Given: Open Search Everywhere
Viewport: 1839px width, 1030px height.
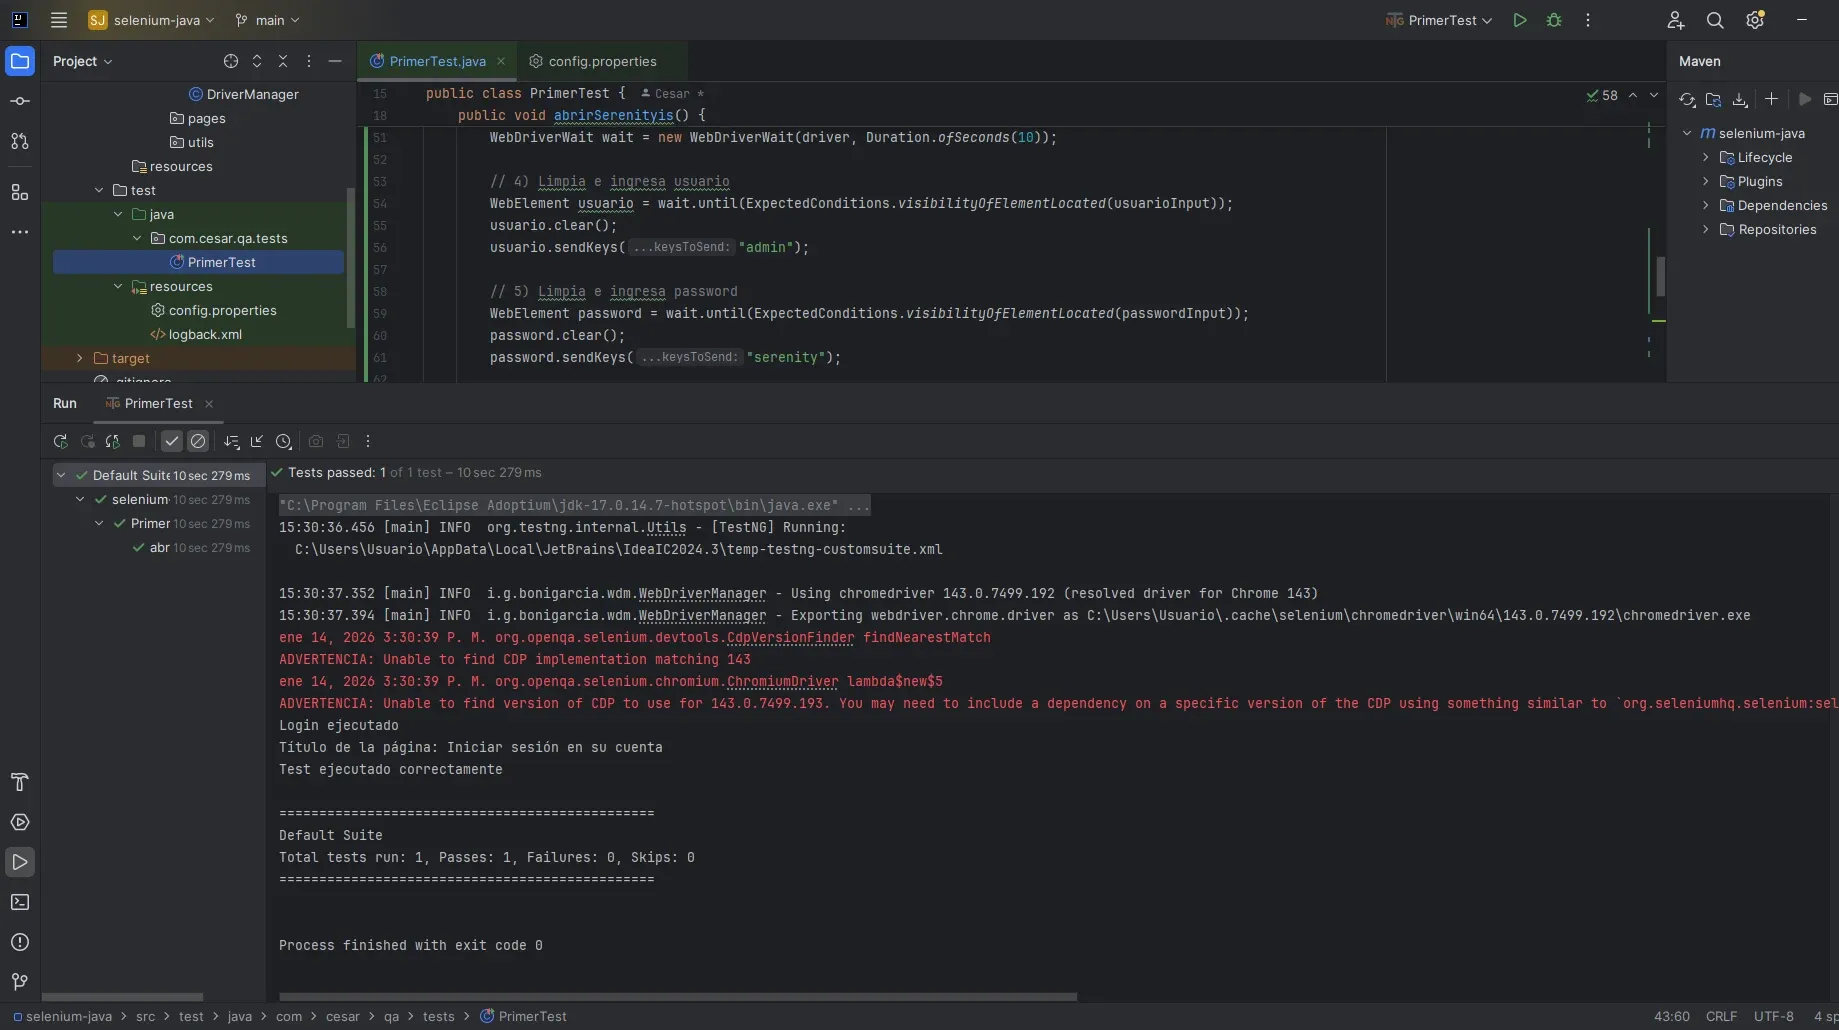Looking at the screenshot, I should (x=1715, y=20).
